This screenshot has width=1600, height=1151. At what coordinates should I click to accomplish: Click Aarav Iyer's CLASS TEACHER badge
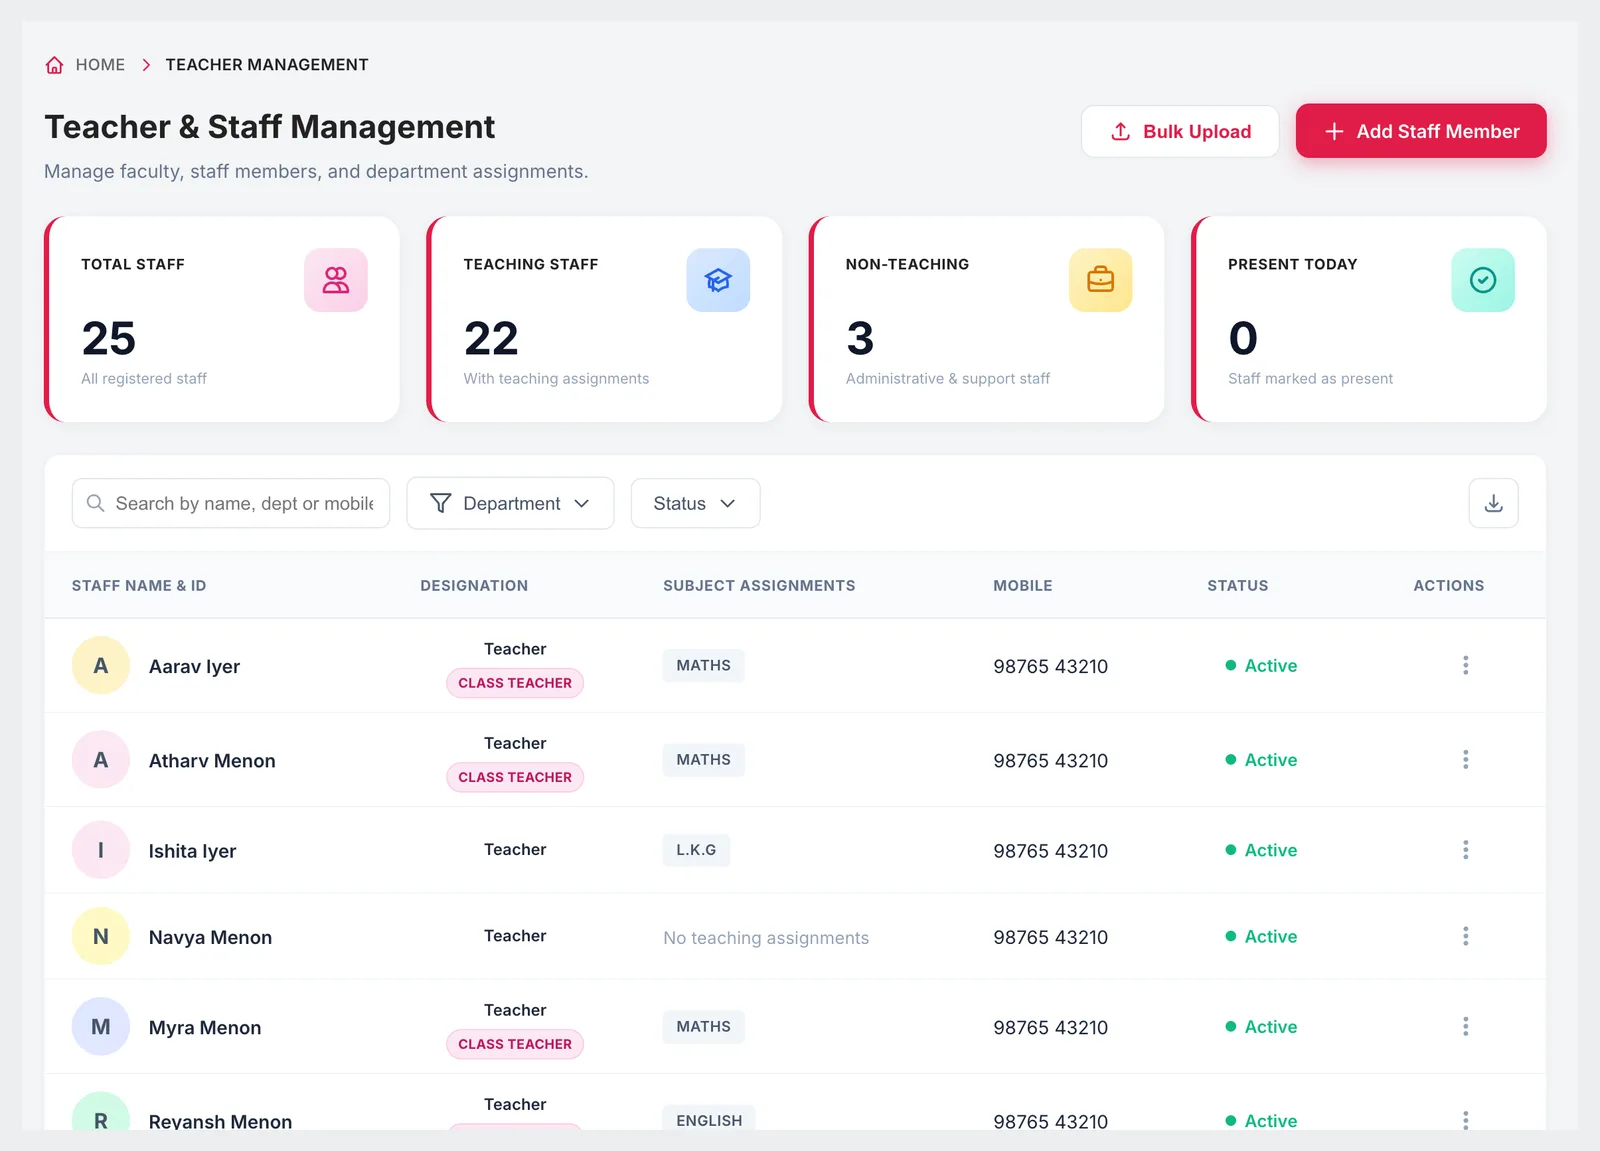[515, 683]
